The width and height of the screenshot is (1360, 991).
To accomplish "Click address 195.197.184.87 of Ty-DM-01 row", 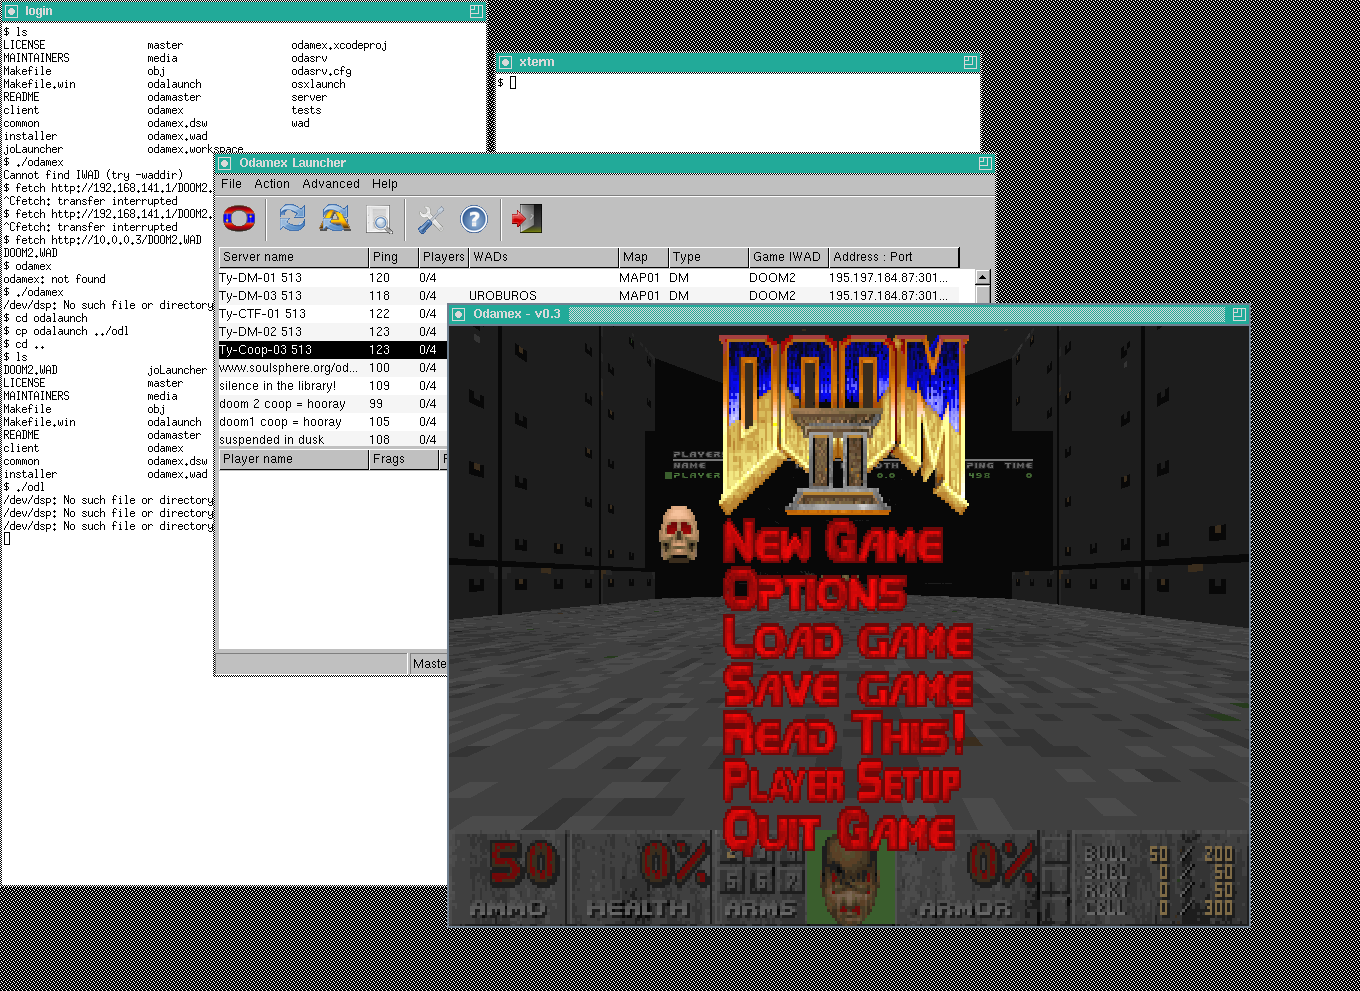I will (888, 278).
